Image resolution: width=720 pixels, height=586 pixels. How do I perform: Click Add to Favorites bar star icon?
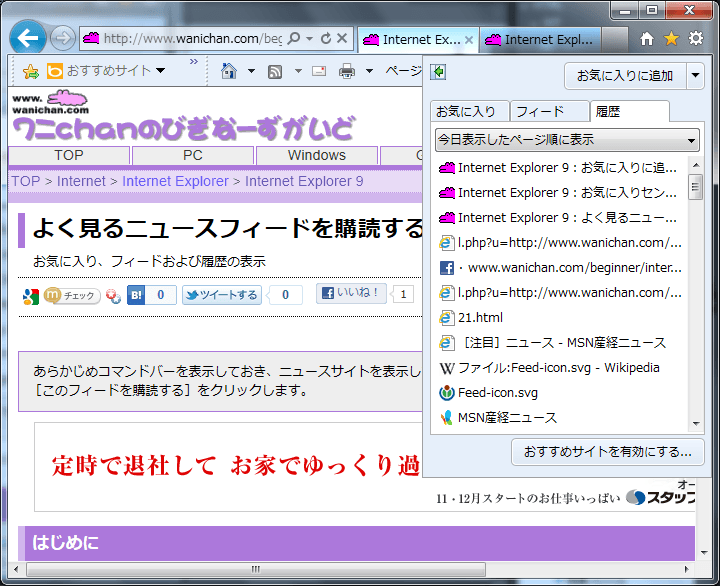(31, 71)
